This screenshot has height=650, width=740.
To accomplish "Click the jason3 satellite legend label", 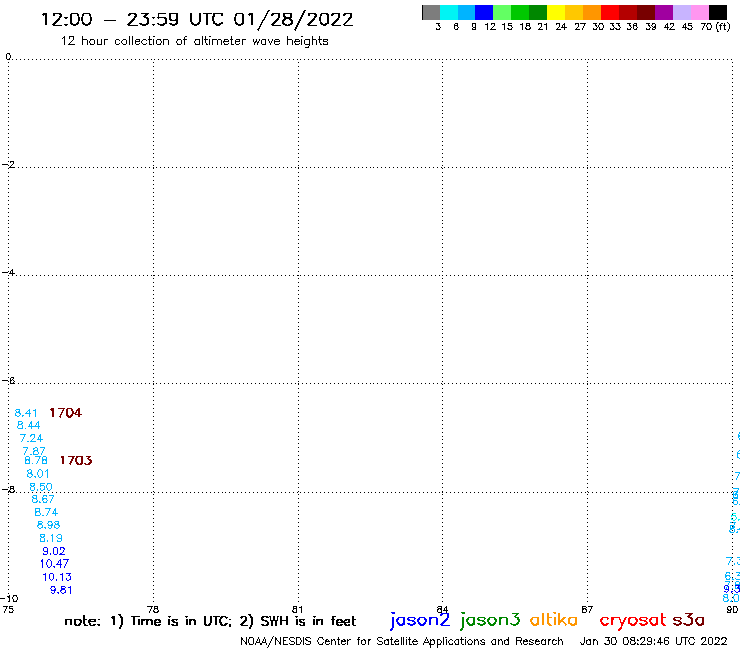I will click(x=490, y=621).
